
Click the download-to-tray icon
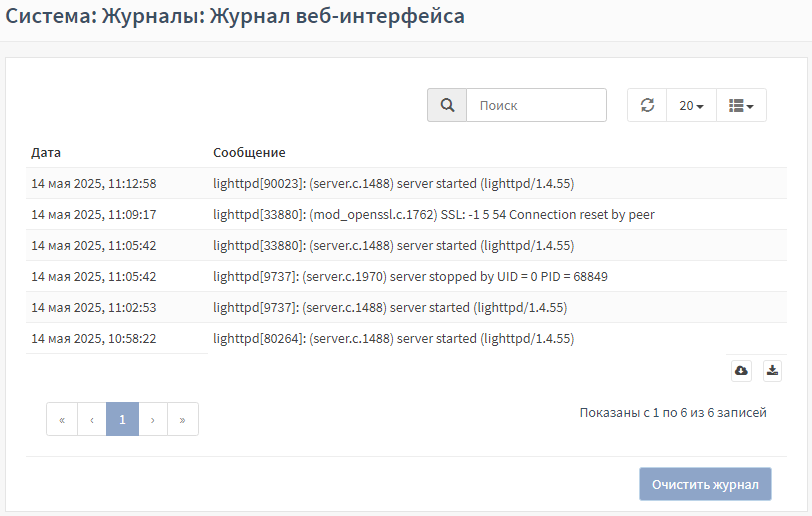(772, 370)
